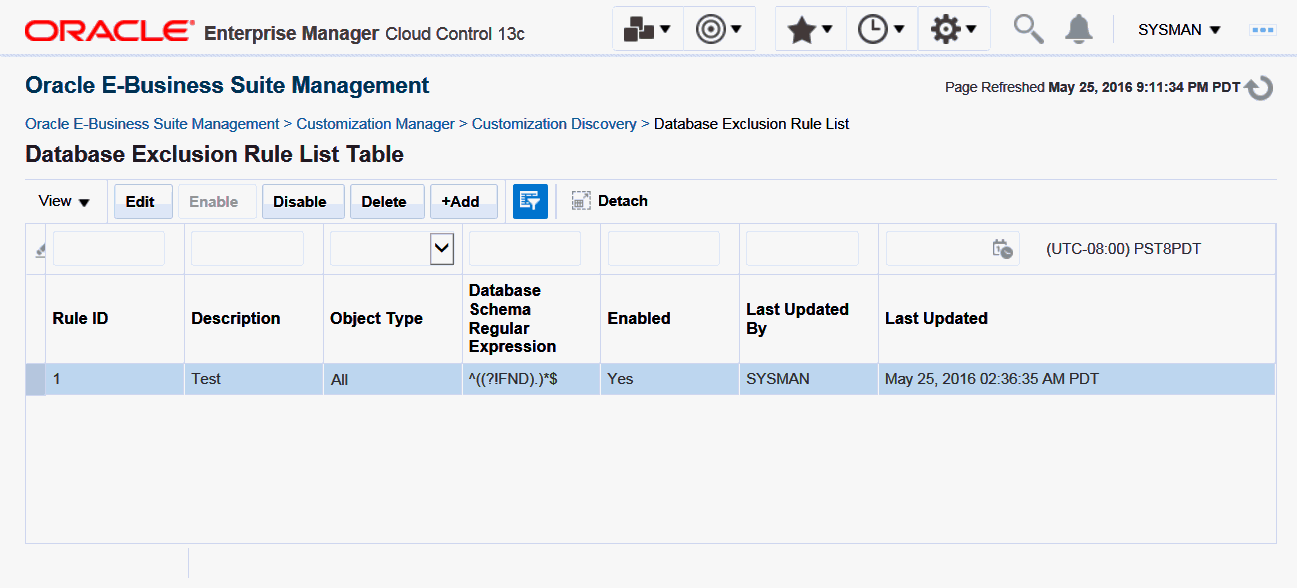Follow the Customization Manager breadcrumb link
The height and width of the screenshot is (588, 1297).
click(x=376, y=124)
